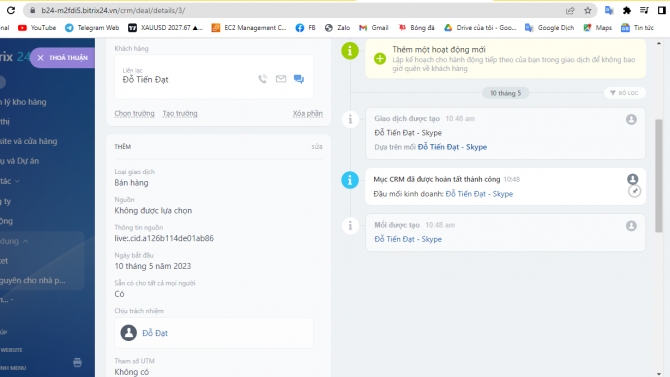Toggle the browser side panel icon

click(661, 10)
